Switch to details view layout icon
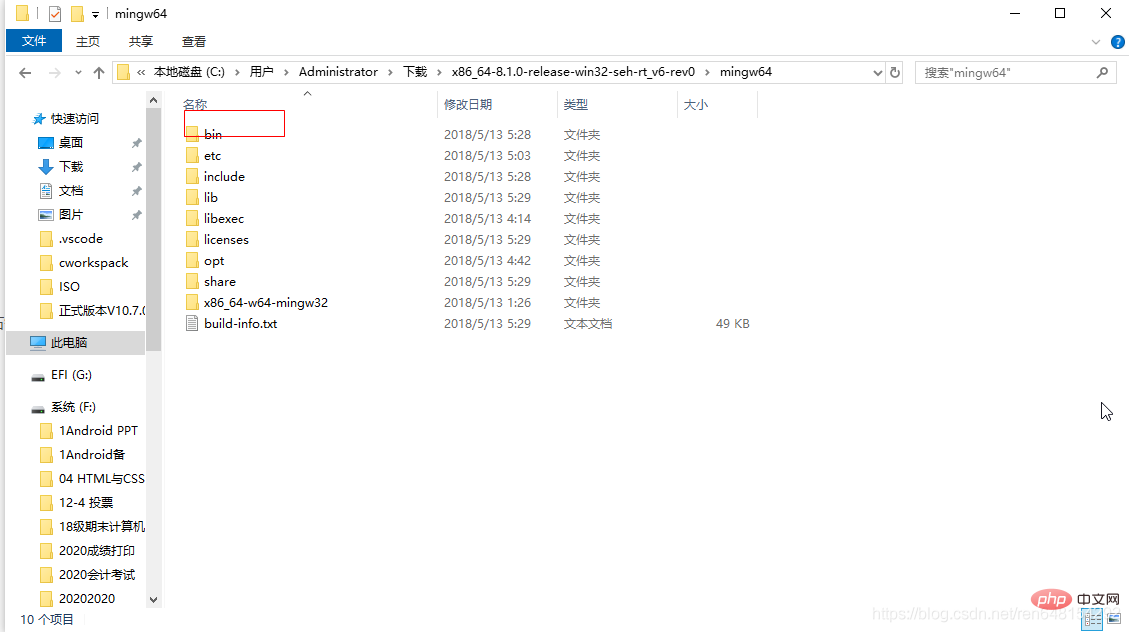The height and width of the screenshot is (632, 1130). [1092, 618]
